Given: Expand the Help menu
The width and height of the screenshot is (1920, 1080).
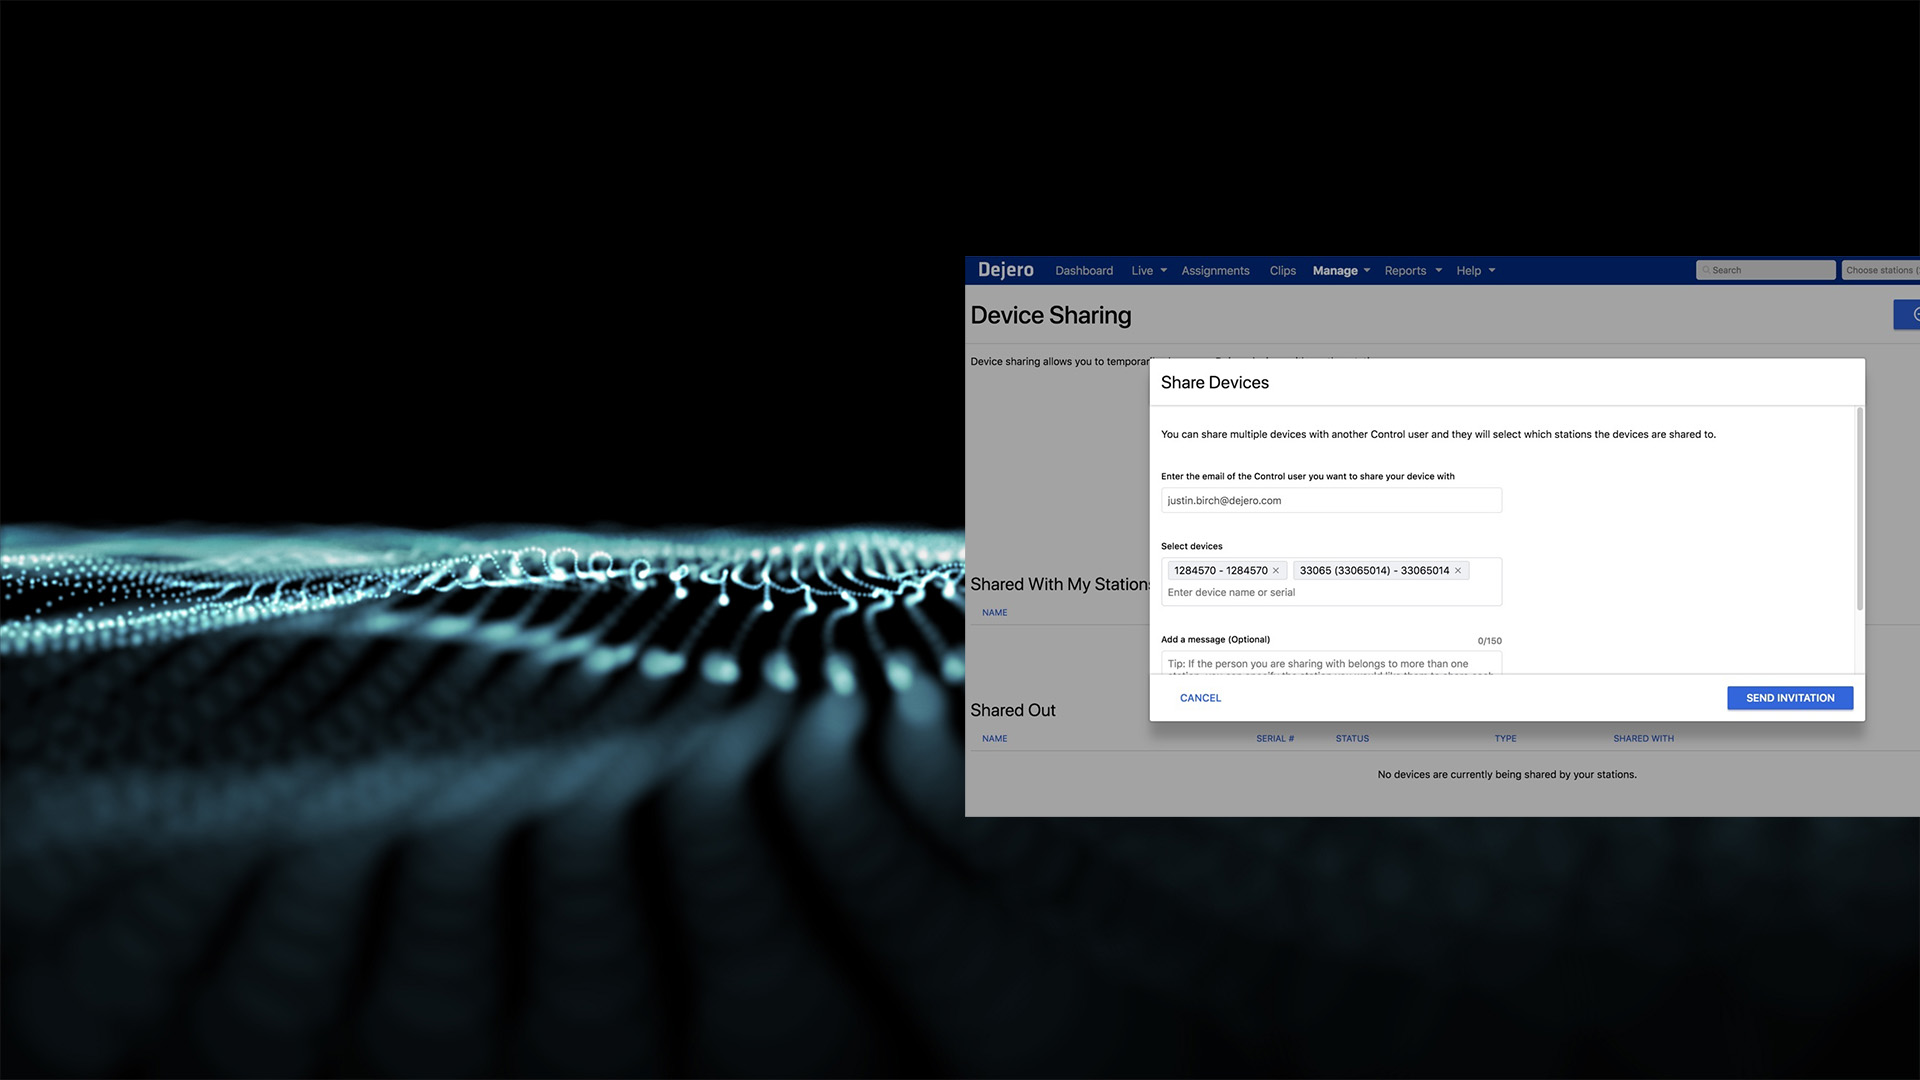Looking at the screenshot, I should click(1476, 271).
